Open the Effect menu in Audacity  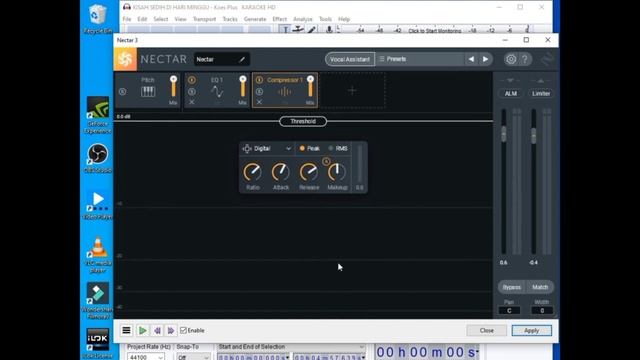[x=280, y=19]
